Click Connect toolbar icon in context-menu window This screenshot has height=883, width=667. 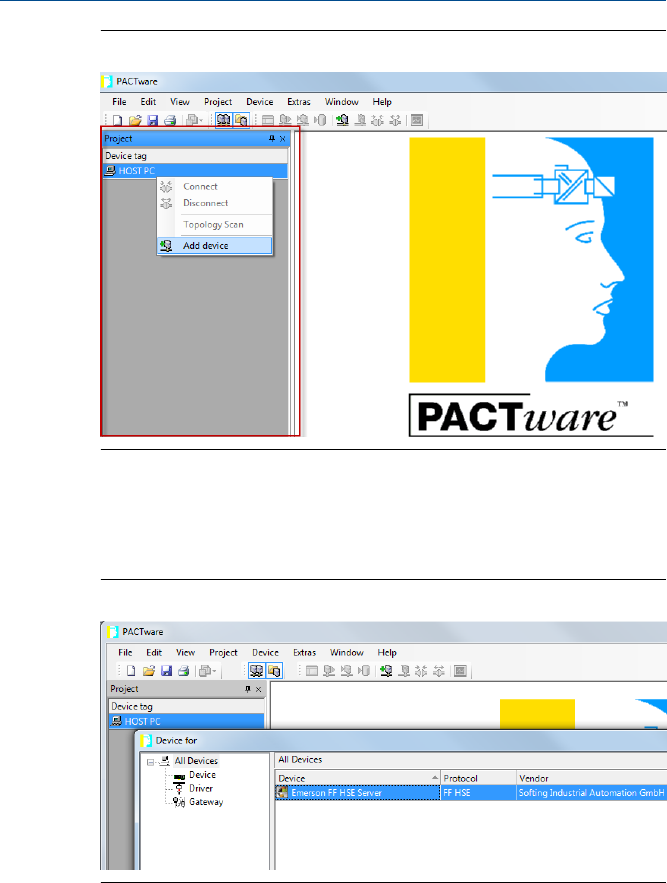pyautogui.click(x=377, y=120)
